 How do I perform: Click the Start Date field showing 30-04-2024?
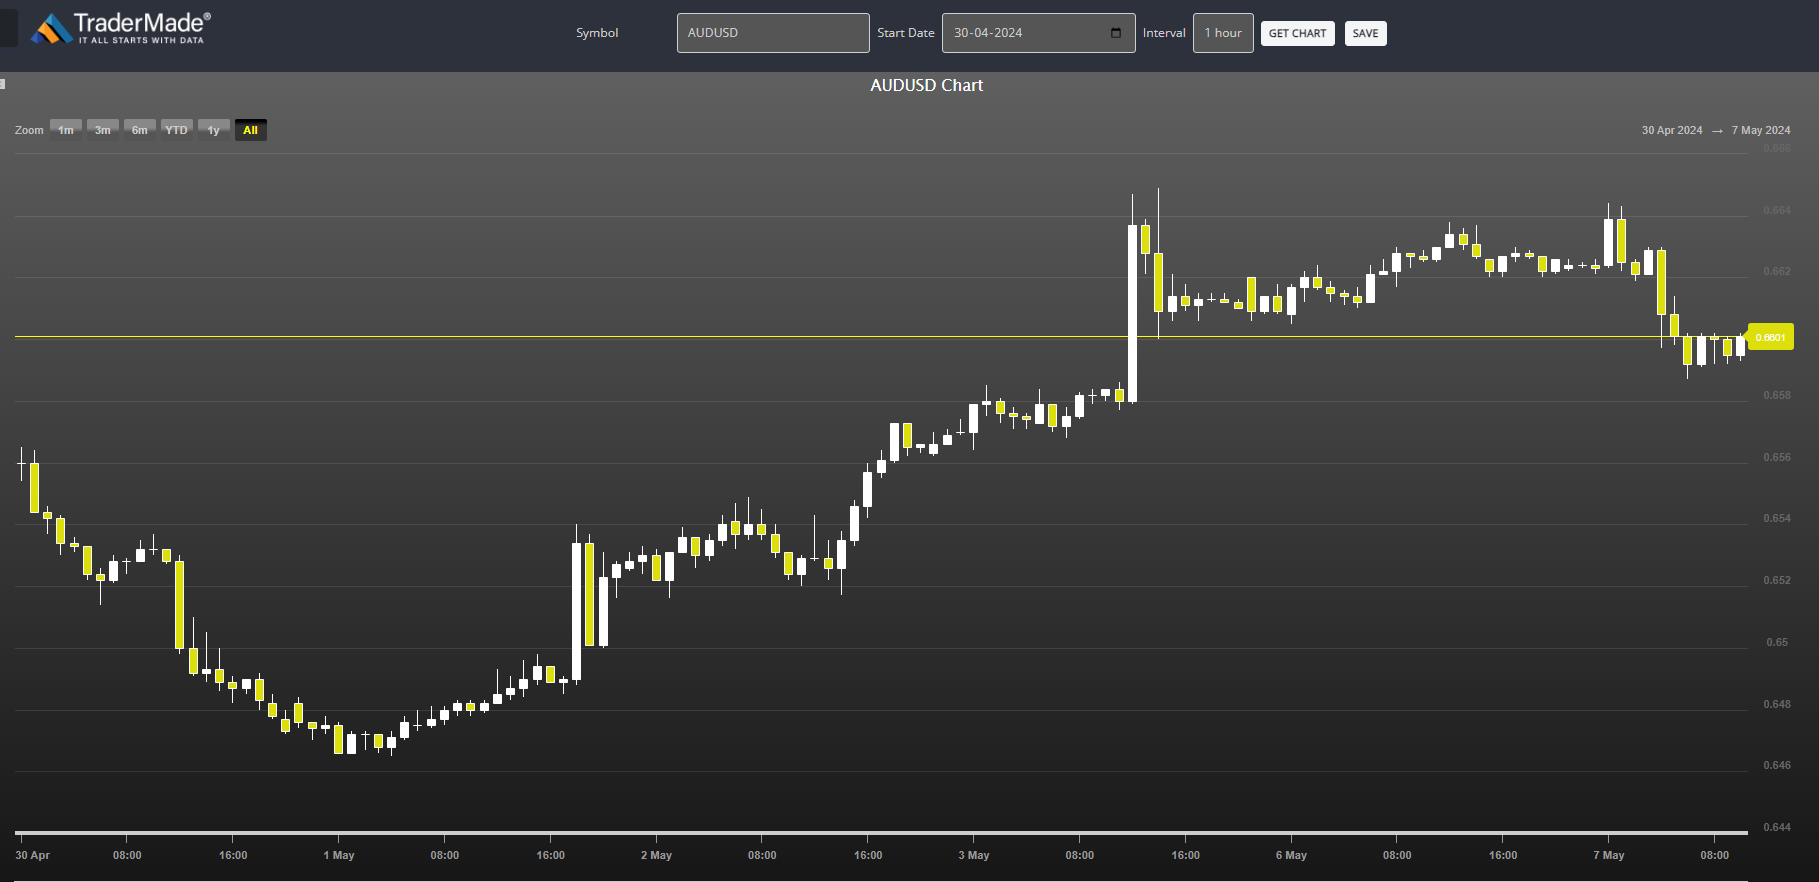coord(1038,33)
